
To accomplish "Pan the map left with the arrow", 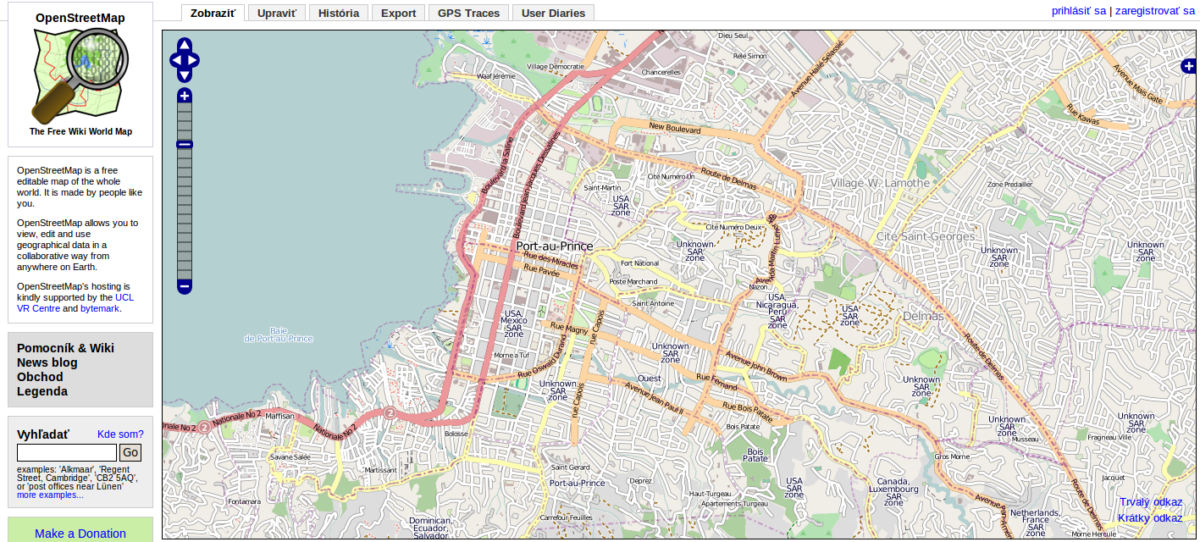I will [x=175, y=60].
